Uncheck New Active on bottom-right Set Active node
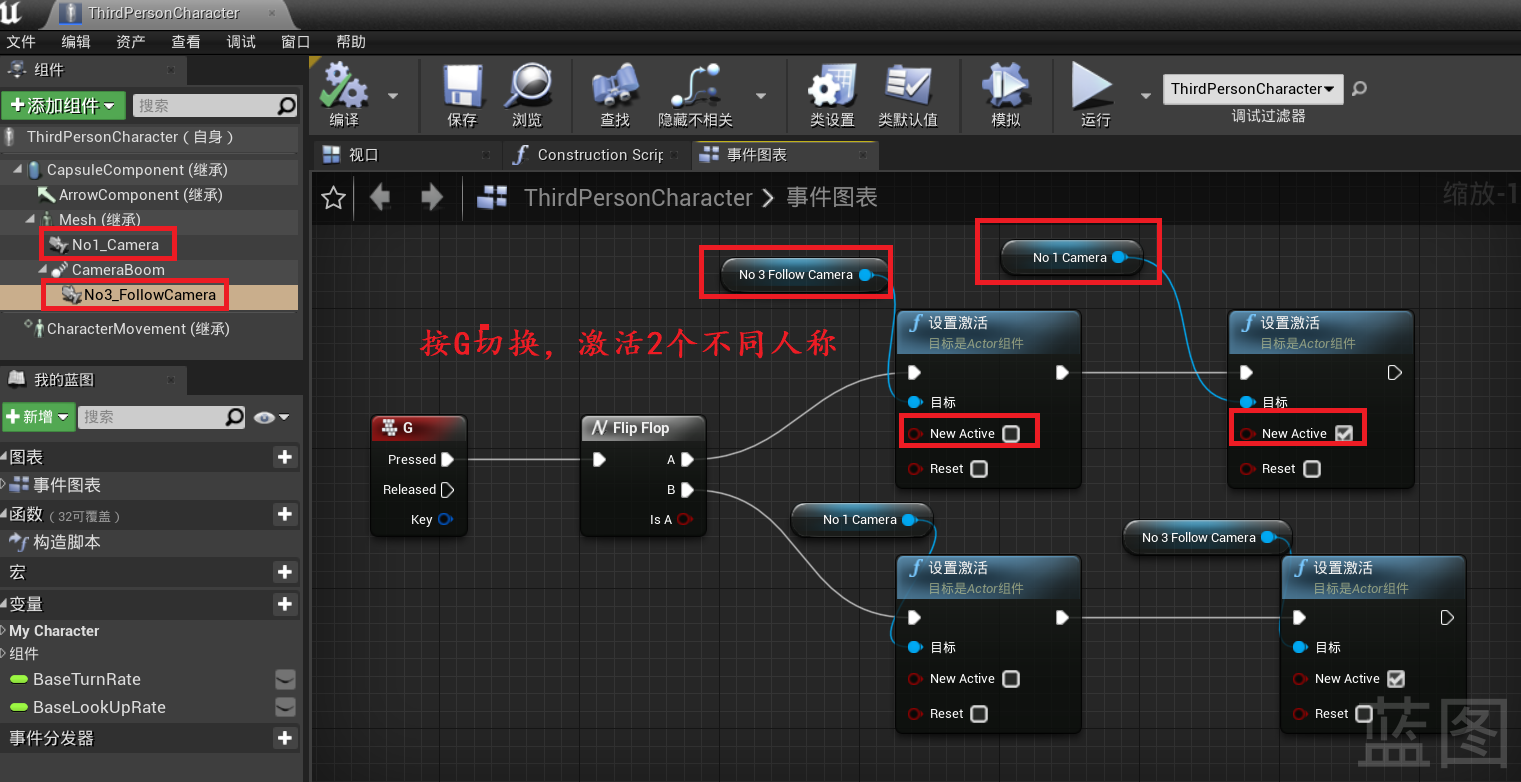The height and width of the screenshot is (782, 1521). [1396, 678]
